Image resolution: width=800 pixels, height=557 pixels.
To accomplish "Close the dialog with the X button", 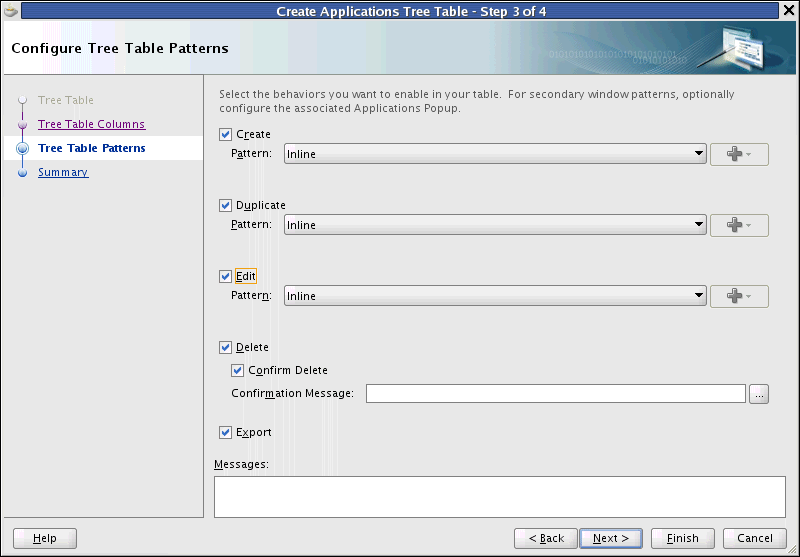I will [789, 11].
